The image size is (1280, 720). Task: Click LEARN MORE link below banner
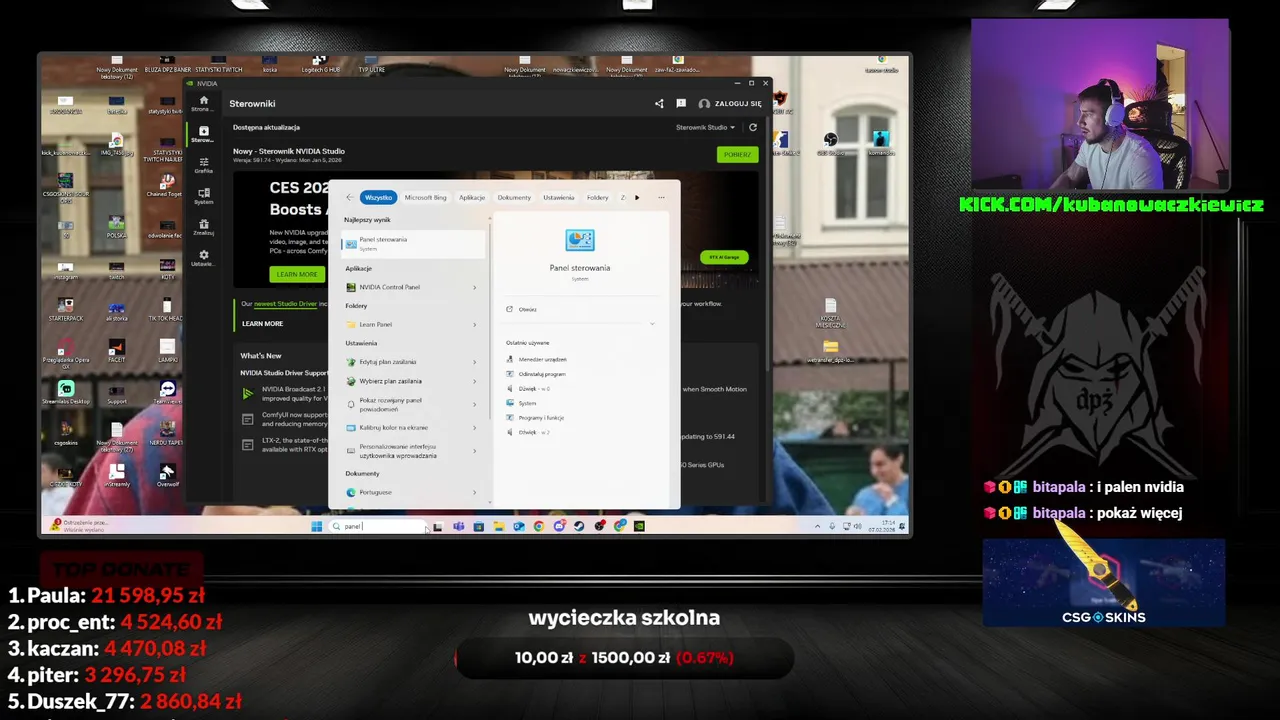[x=262, y=323]
